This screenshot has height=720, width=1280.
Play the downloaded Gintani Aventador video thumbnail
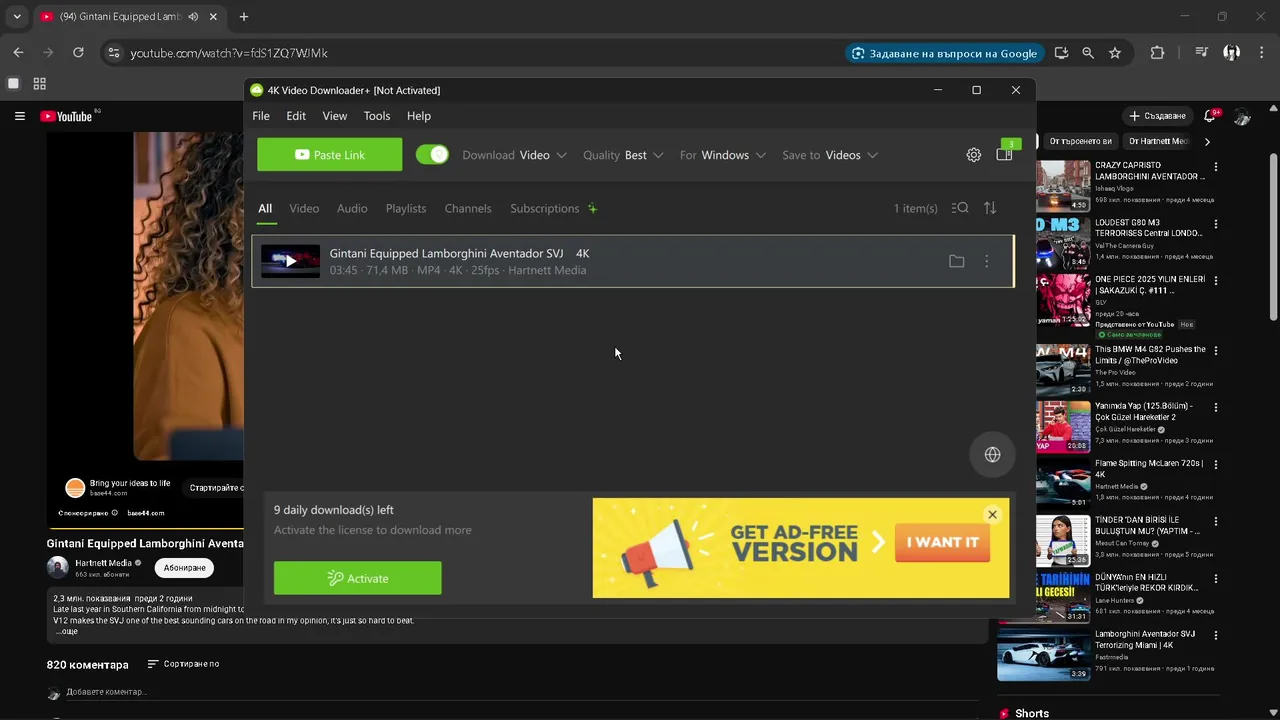290,261
